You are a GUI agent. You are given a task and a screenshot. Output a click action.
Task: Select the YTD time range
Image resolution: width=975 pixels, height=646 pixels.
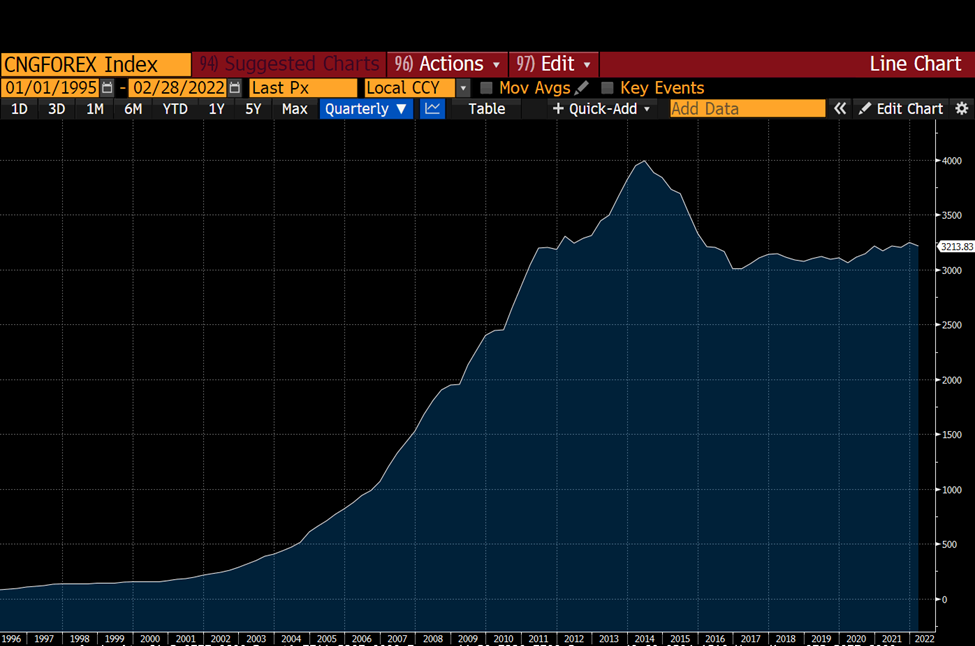pos(175,109)
